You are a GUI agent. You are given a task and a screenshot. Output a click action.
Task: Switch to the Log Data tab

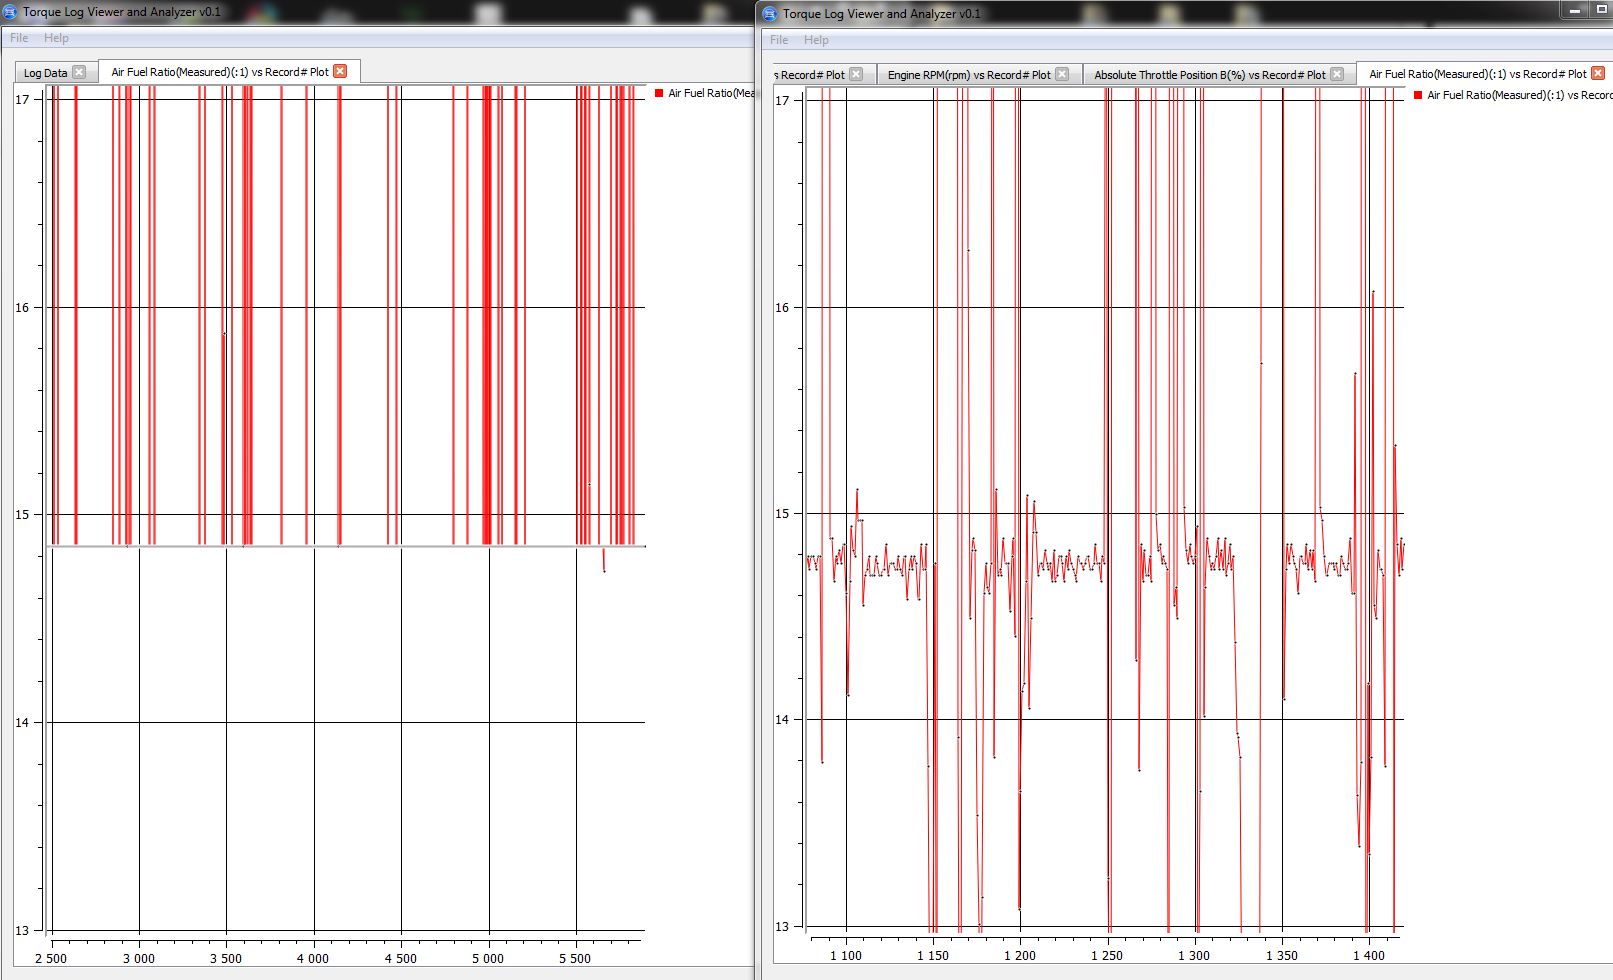pos(45,73)
